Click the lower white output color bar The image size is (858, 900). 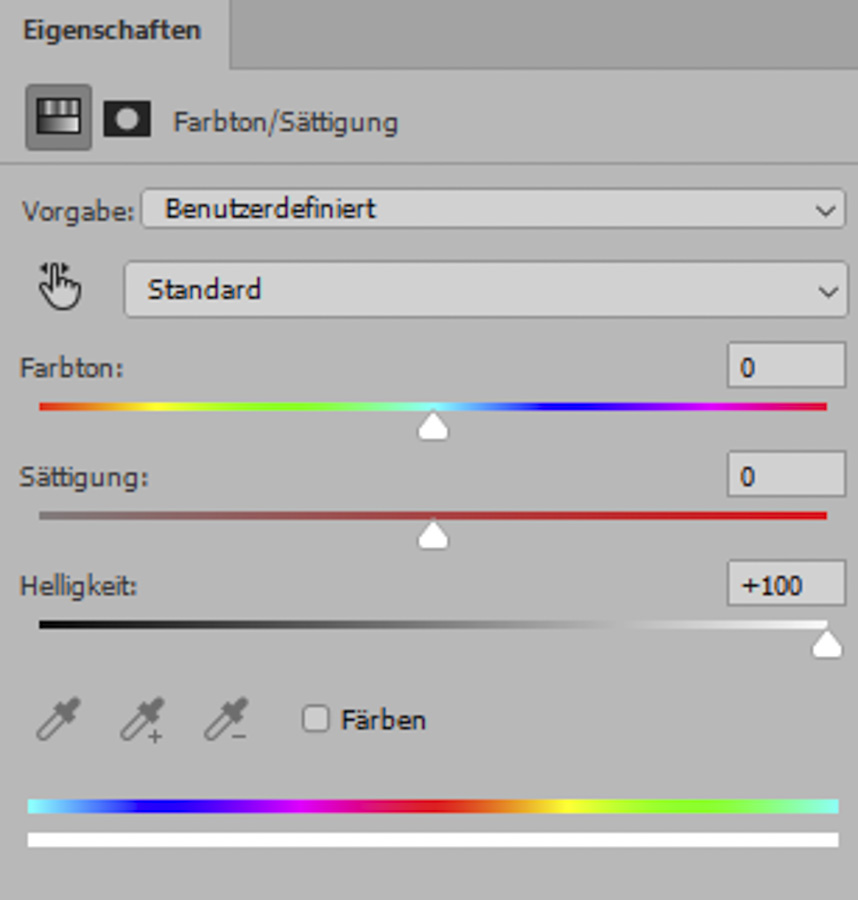click(433, 840)
